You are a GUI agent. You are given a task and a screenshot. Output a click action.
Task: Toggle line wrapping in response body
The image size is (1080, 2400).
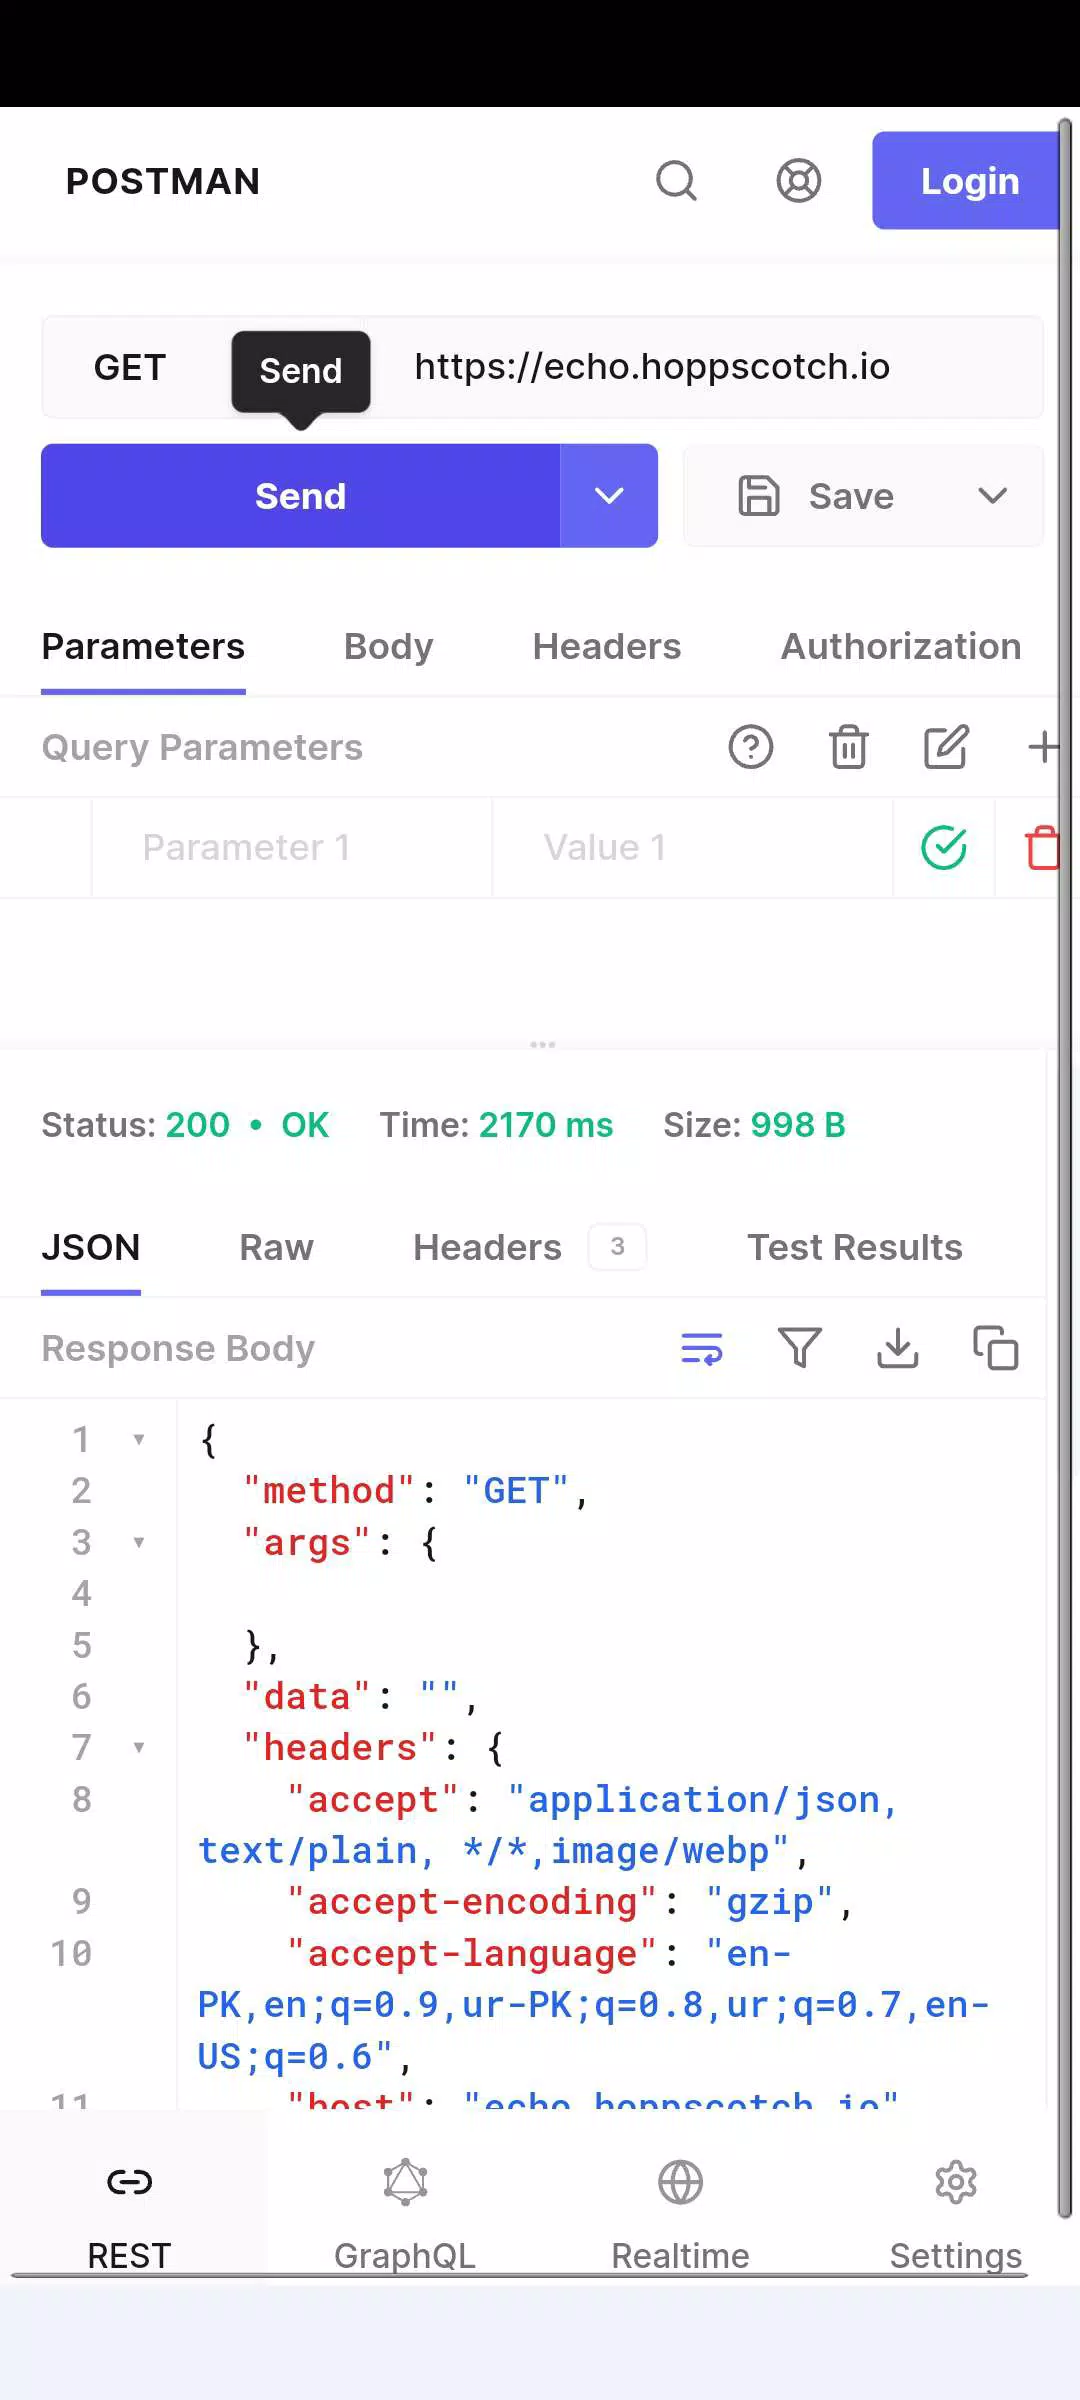(701, 1348)
